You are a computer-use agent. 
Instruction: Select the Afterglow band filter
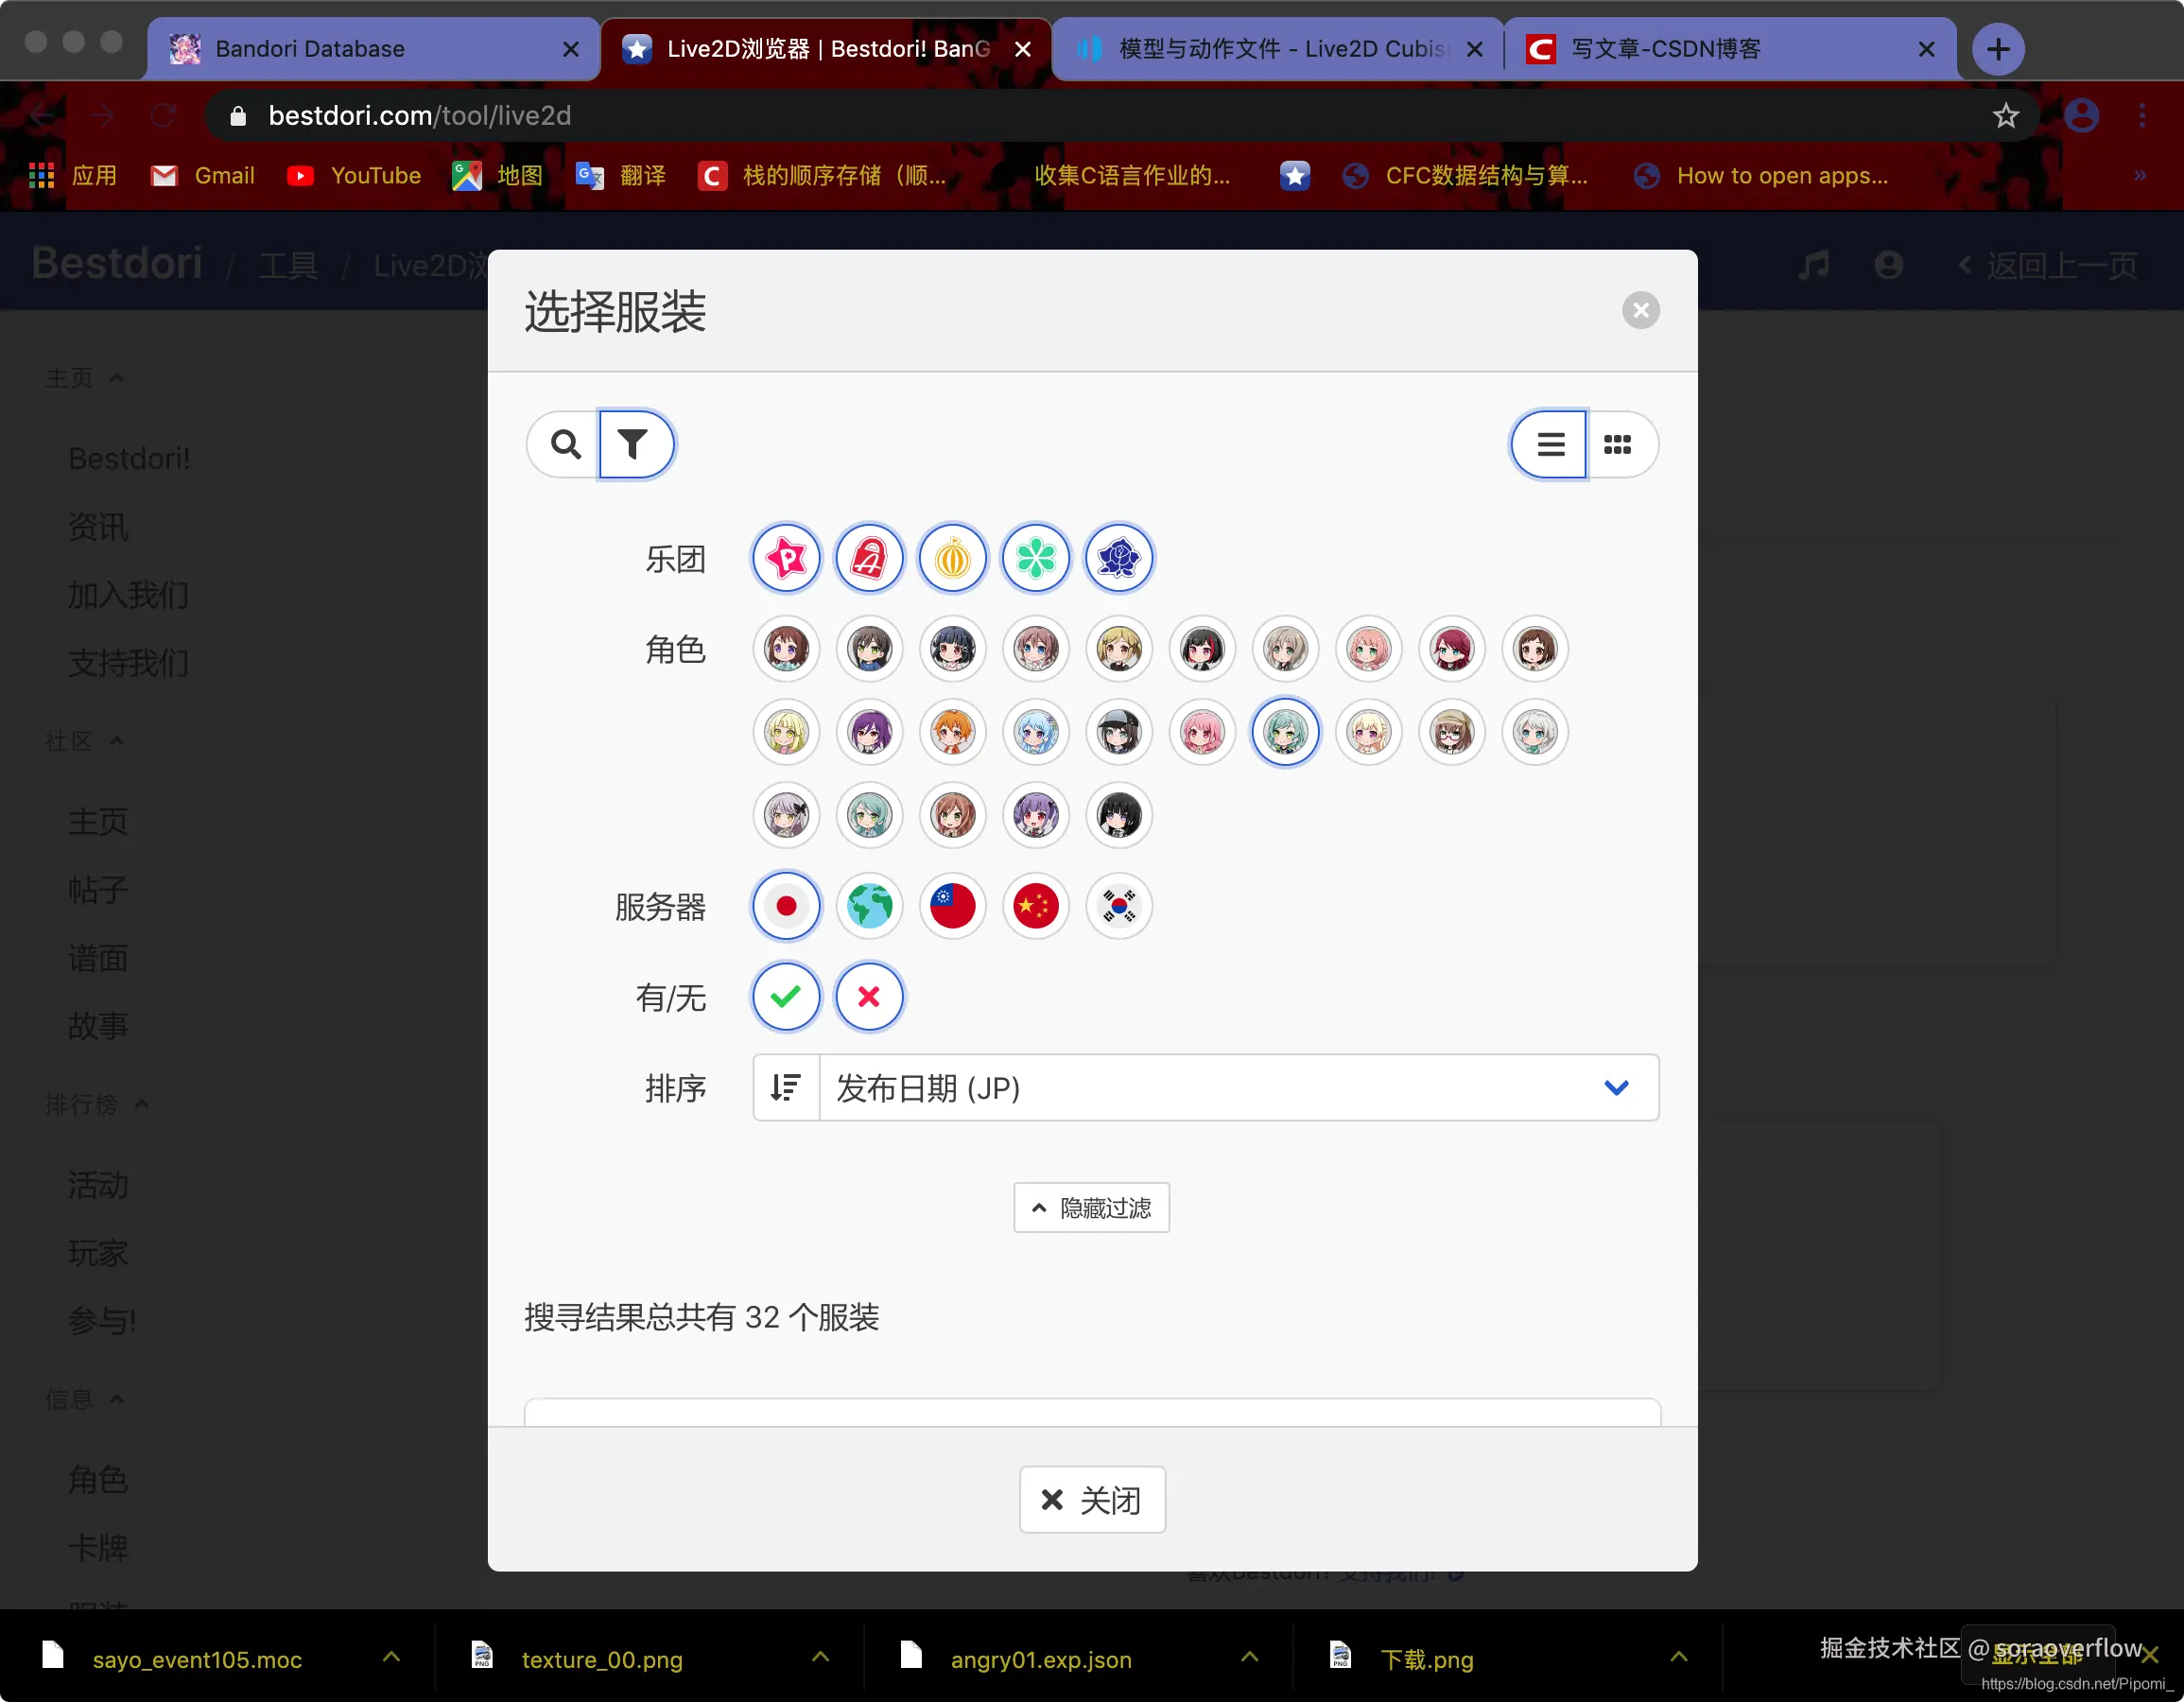pyautogui.click(x=869, y=558)
